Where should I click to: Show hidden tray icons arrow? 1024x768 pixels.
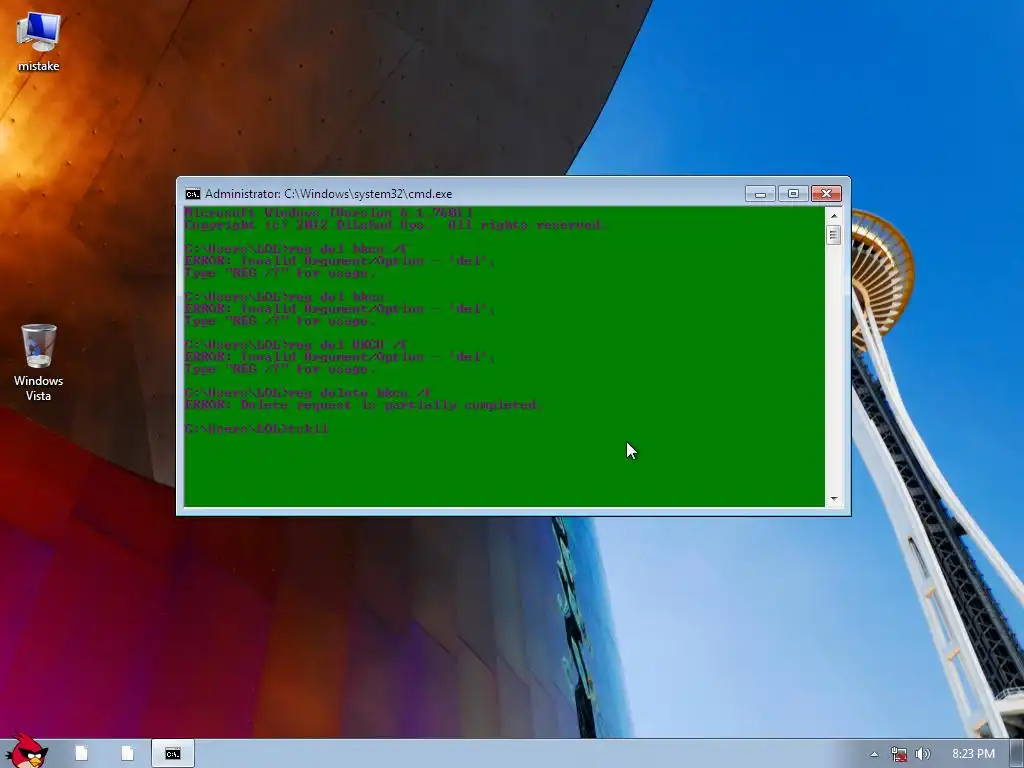(874, 754)
